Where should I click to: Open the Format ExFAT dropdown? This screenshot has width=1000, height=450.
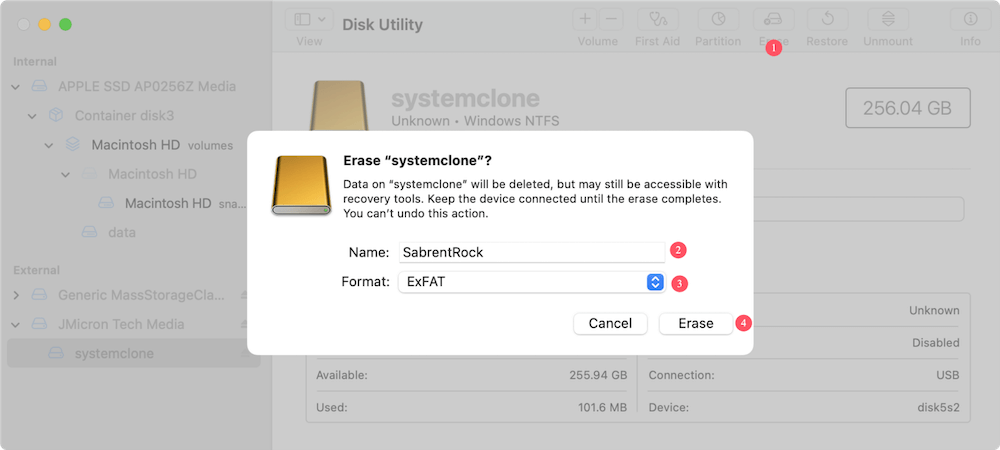pyautogui.click(x=655, y=282)
